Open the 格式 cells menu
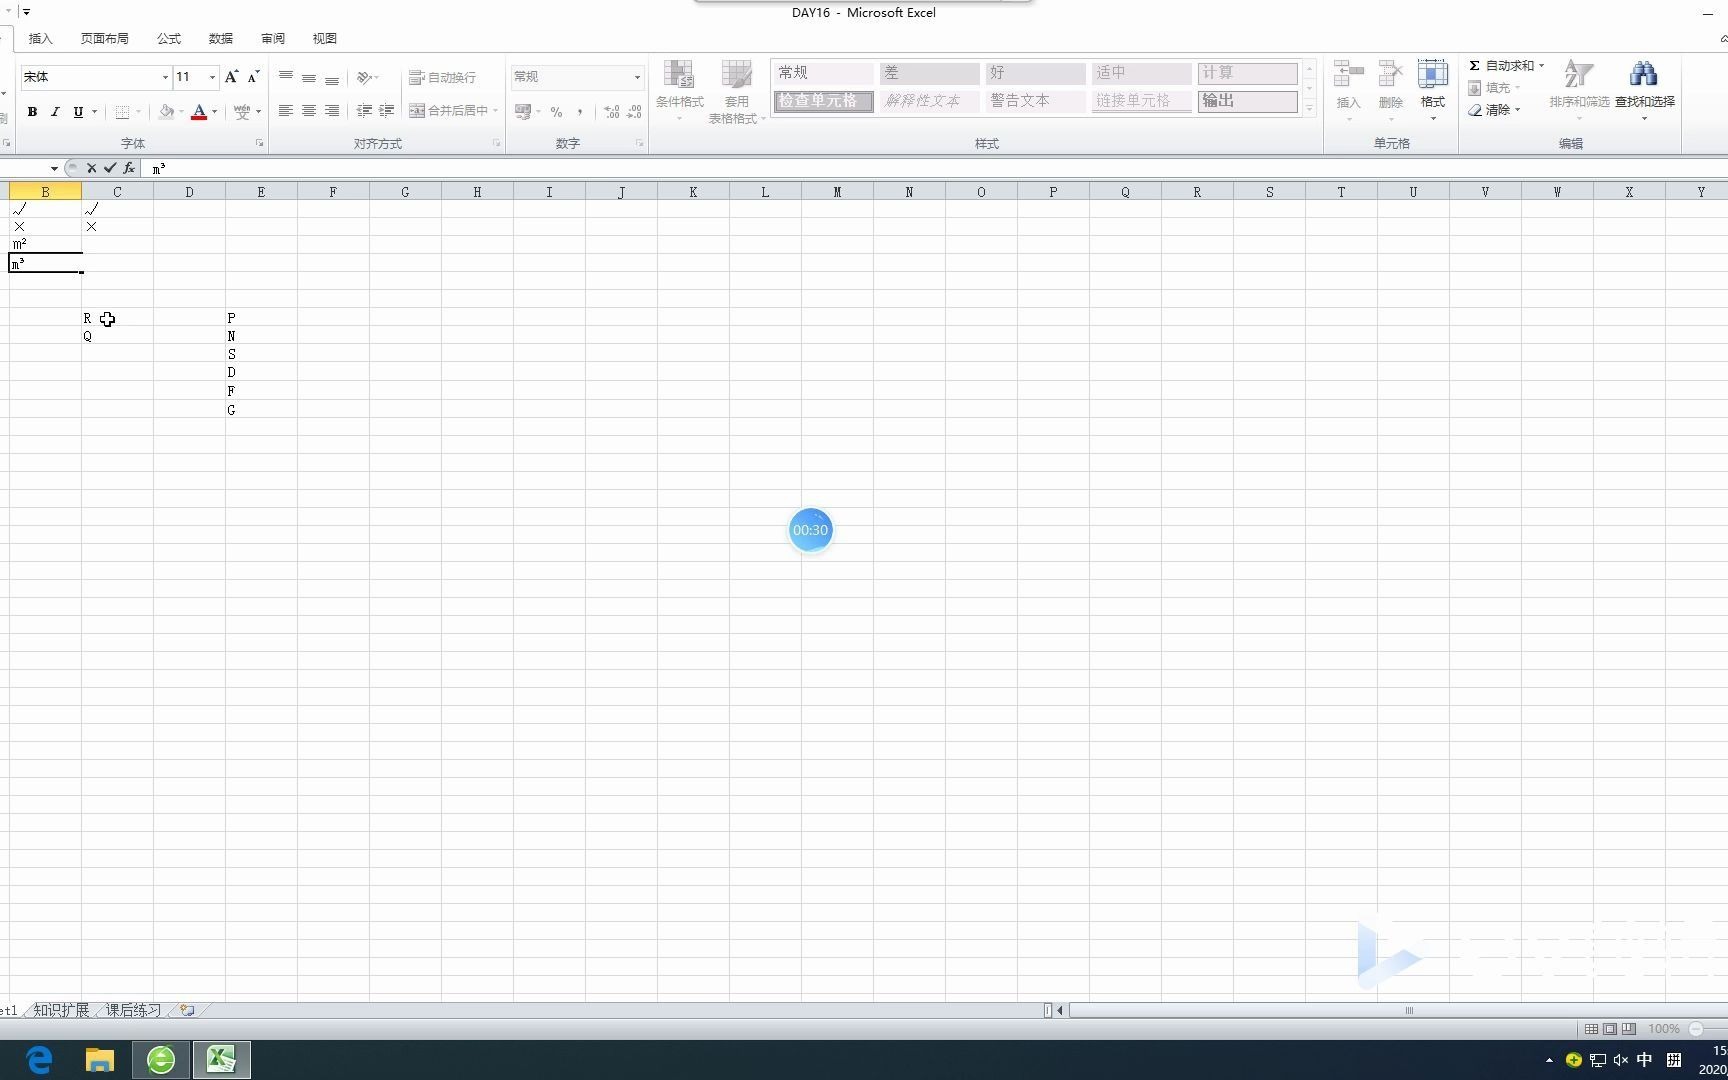 pyautogui.click(x=1433, y=90)
